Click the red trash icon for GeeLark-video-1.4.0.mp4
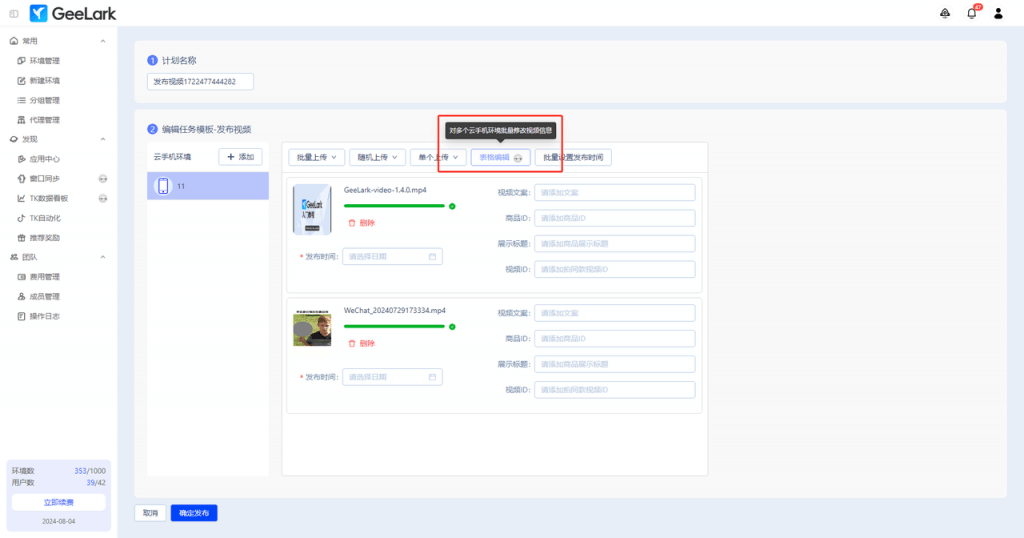The height and width of the screenshot is (538, 1024). click(351, 223)
